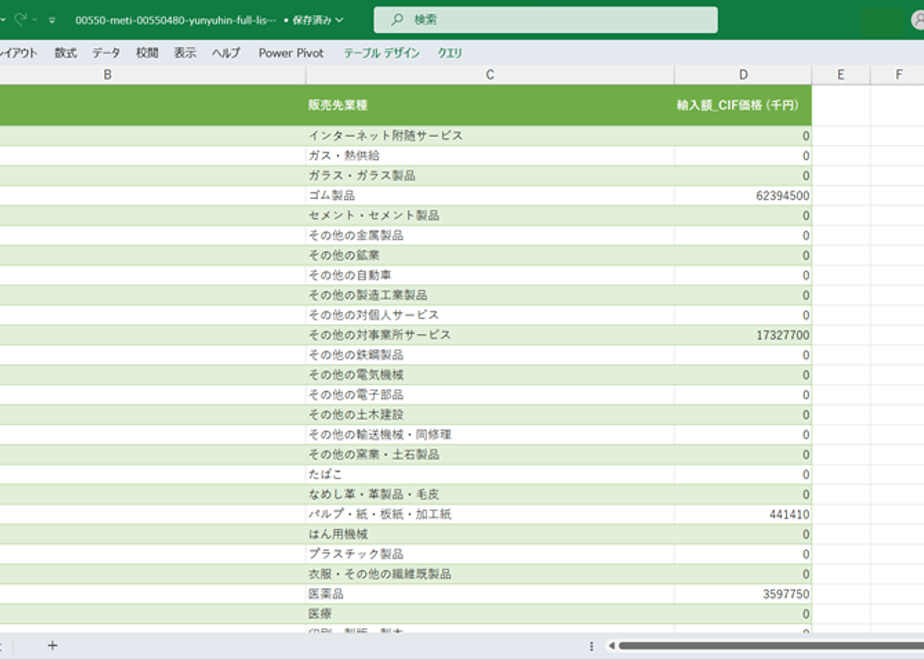Viewport: 924px width, 660px height.
Task: Switch to the テーブル デザイン tab
Action: (x=381, y=53)
